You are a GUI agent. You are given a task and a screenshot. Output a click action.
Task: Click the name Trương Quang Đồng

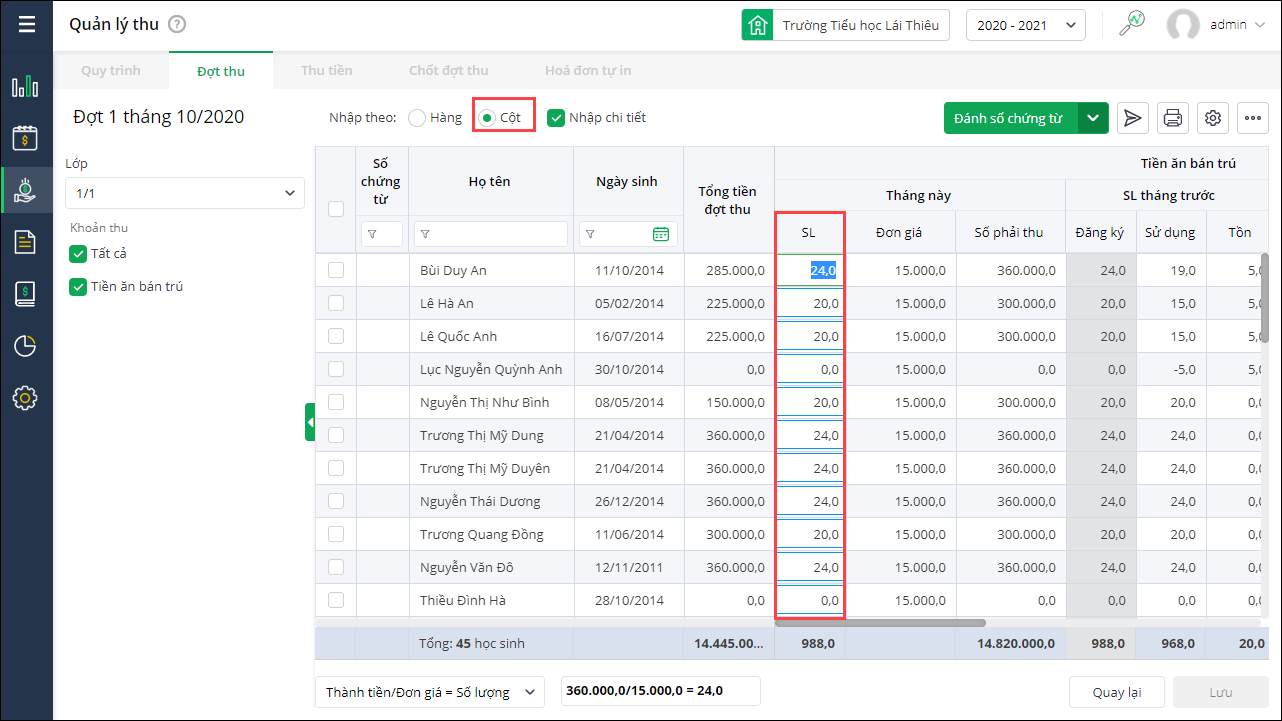pyautogui.click(x=482, y=534)
